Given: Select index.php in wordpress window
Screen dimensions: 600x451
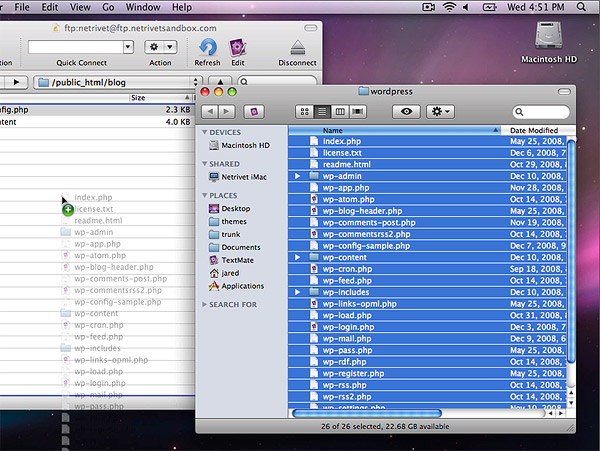Looking at the screenshot, I should (x=427, y=141).
